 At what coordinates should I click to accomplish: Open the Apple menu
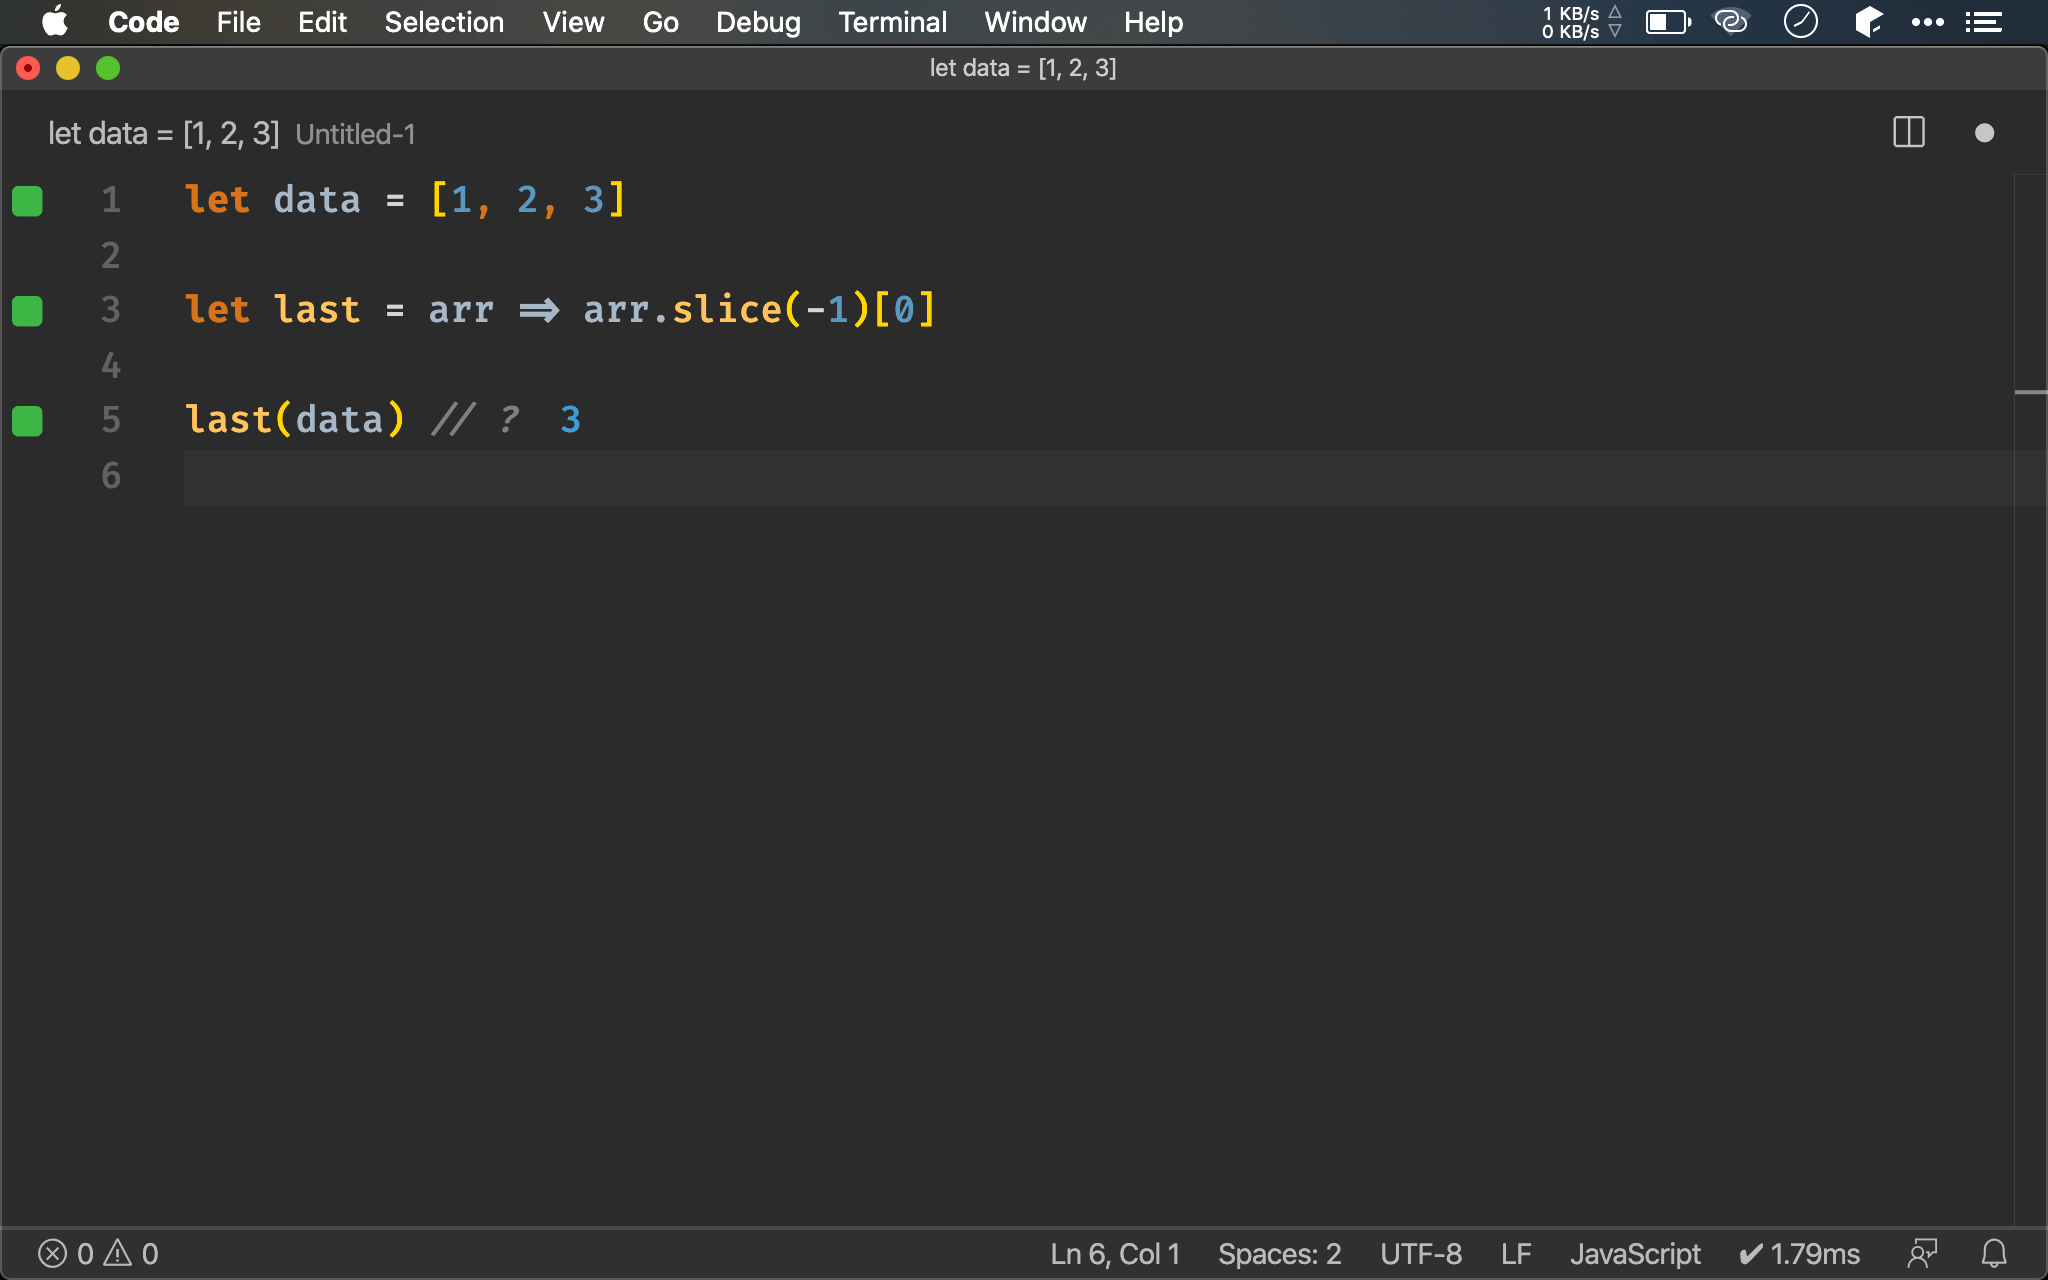[55, 22]
